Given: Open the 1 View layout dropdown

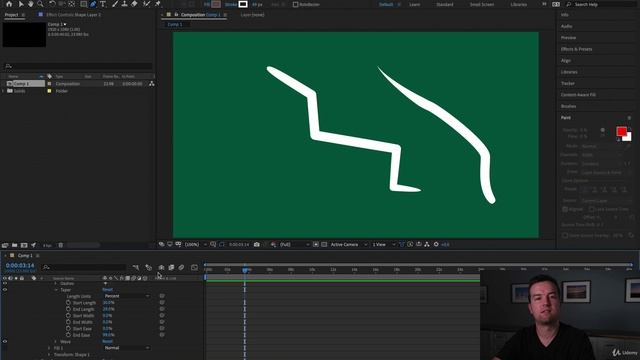Looking at the screenshot, I should coord(383,244).
